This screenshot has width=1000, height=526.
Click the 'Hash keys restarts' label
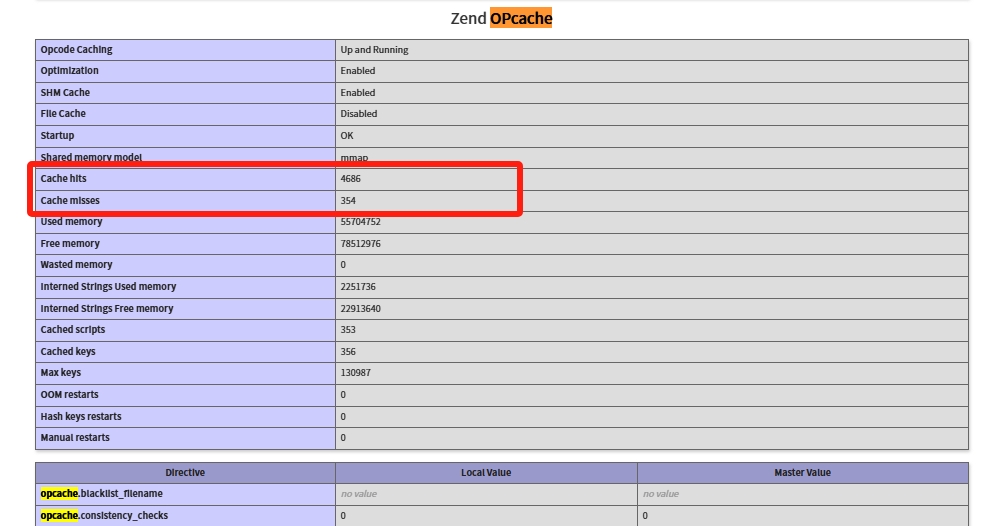coord(81,416)
